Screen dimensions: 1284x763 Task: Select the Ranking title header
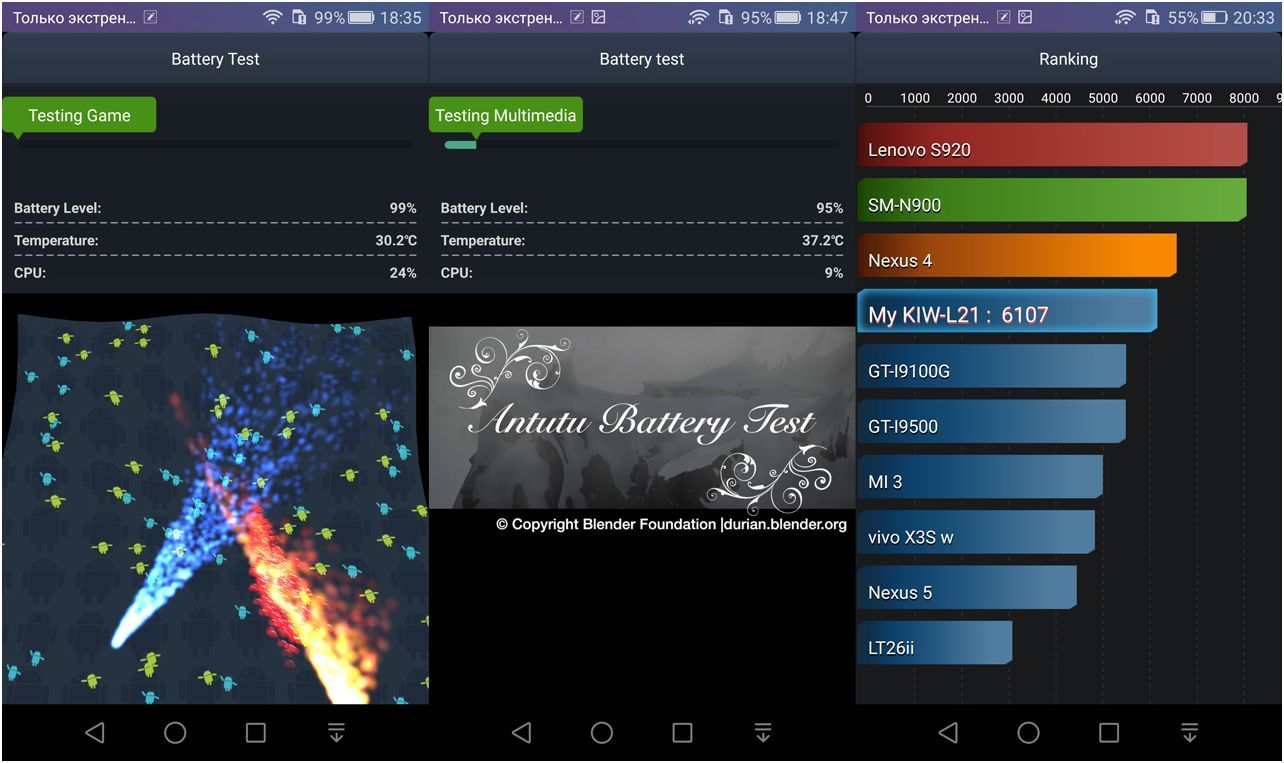(x=1068, y=59)
